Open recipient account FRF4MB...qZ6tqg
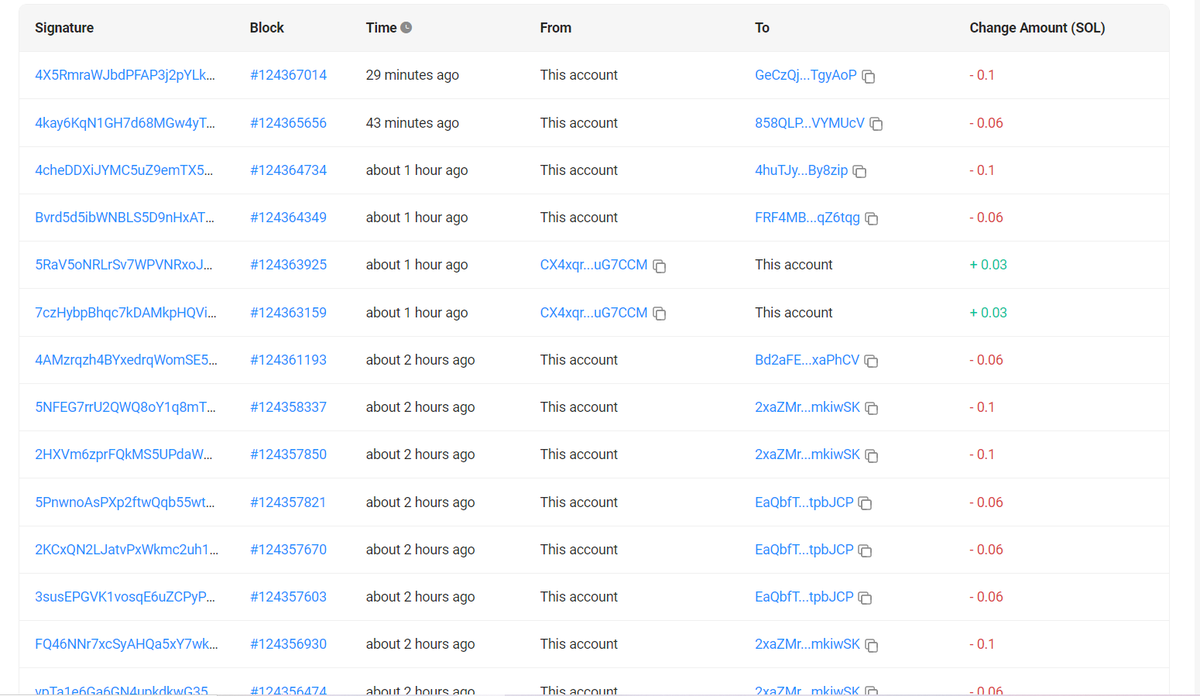The width and height of the screenshot is (1200, 696). pos(808,217)
